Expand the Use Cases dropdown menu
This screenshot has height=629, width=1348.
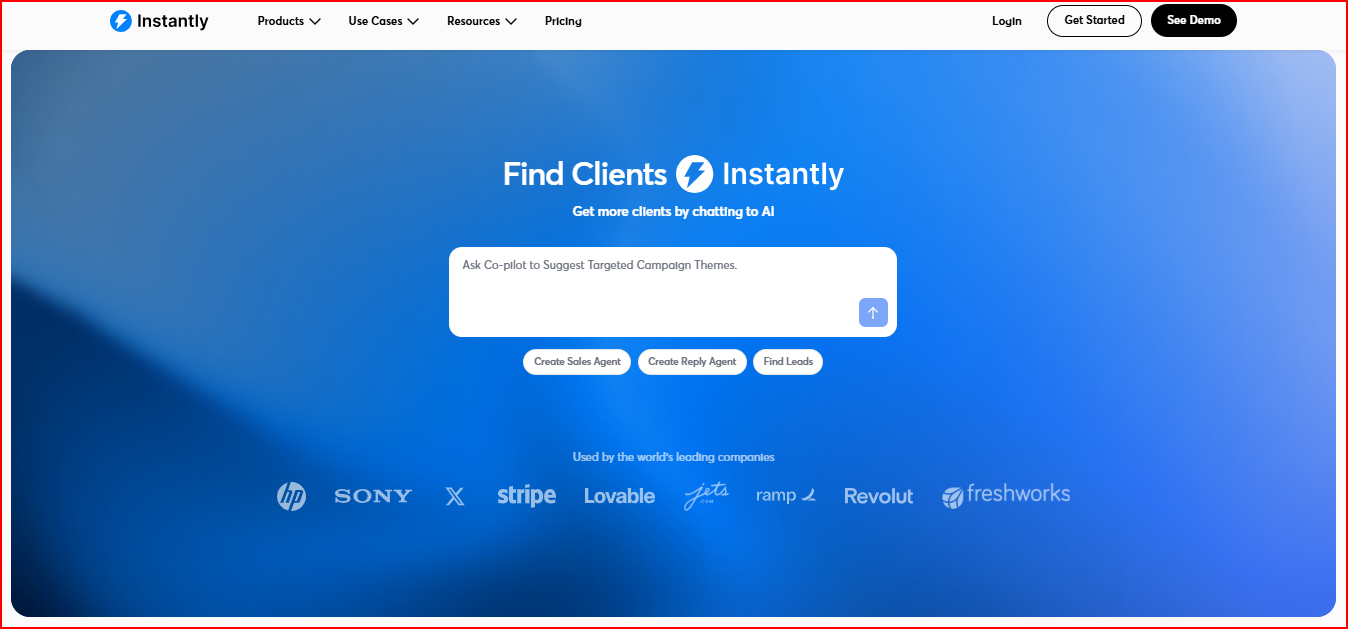384,21
